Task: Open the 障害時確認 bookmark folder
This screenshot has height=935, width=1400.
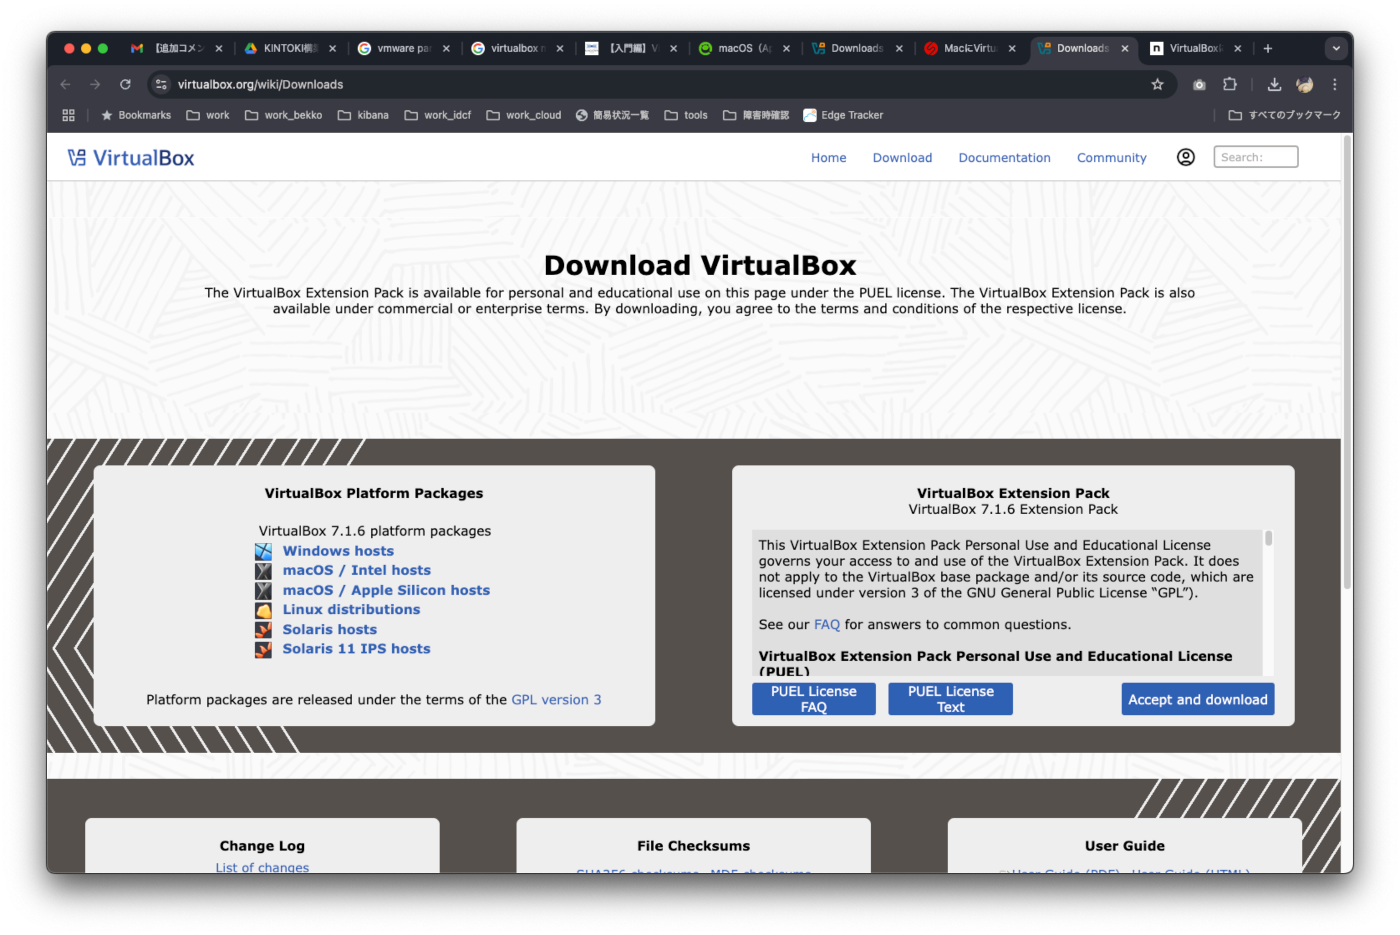Action: [x=756, y=115]
